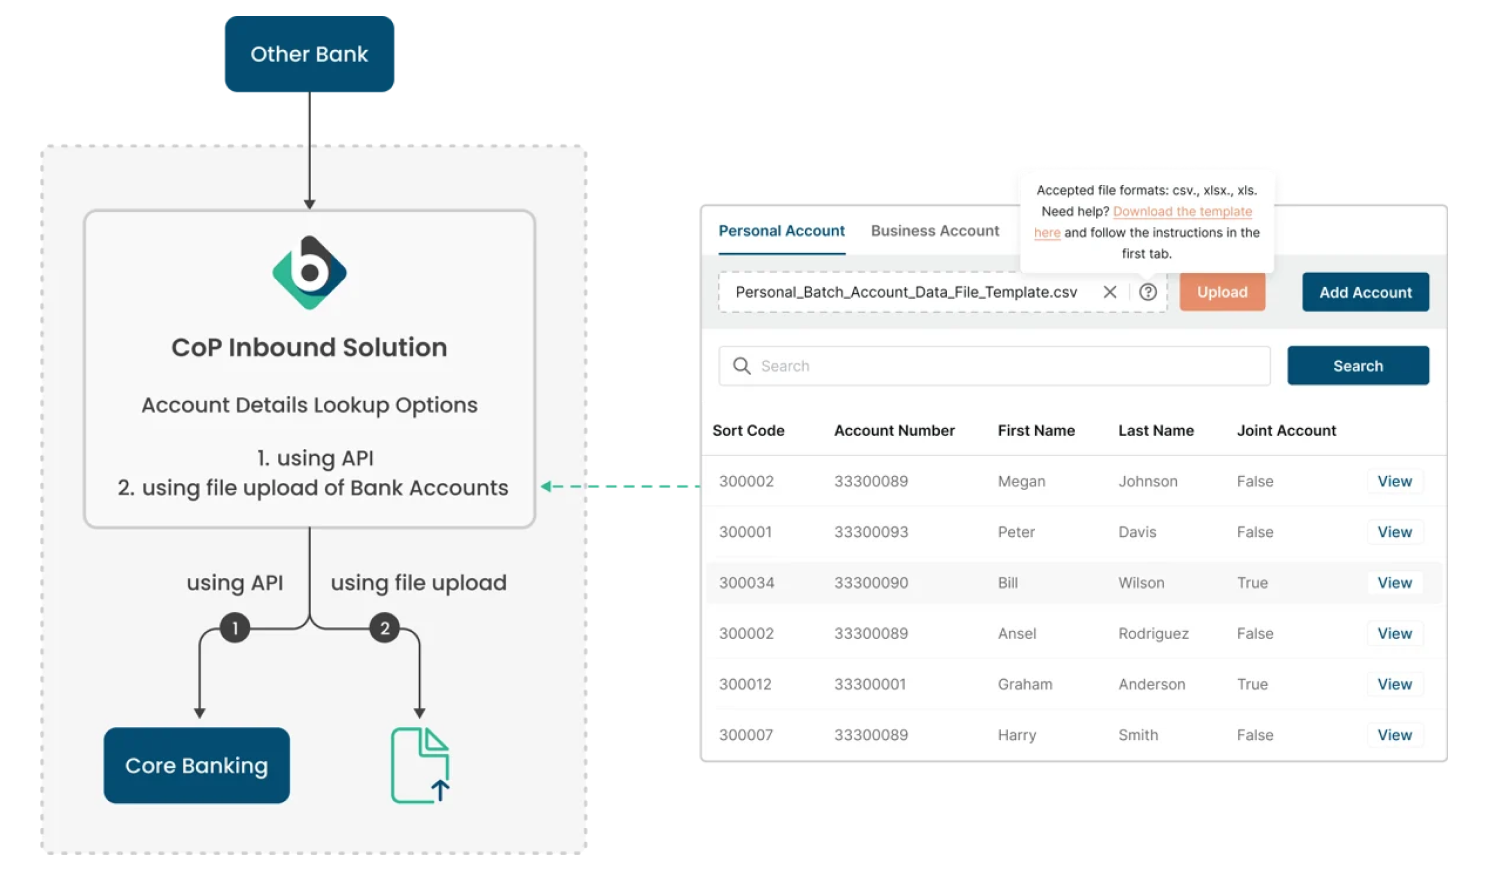This screenshot has height=872, width=1488.
Task: Select sort code 300034 cell
Action: (747, 583)
